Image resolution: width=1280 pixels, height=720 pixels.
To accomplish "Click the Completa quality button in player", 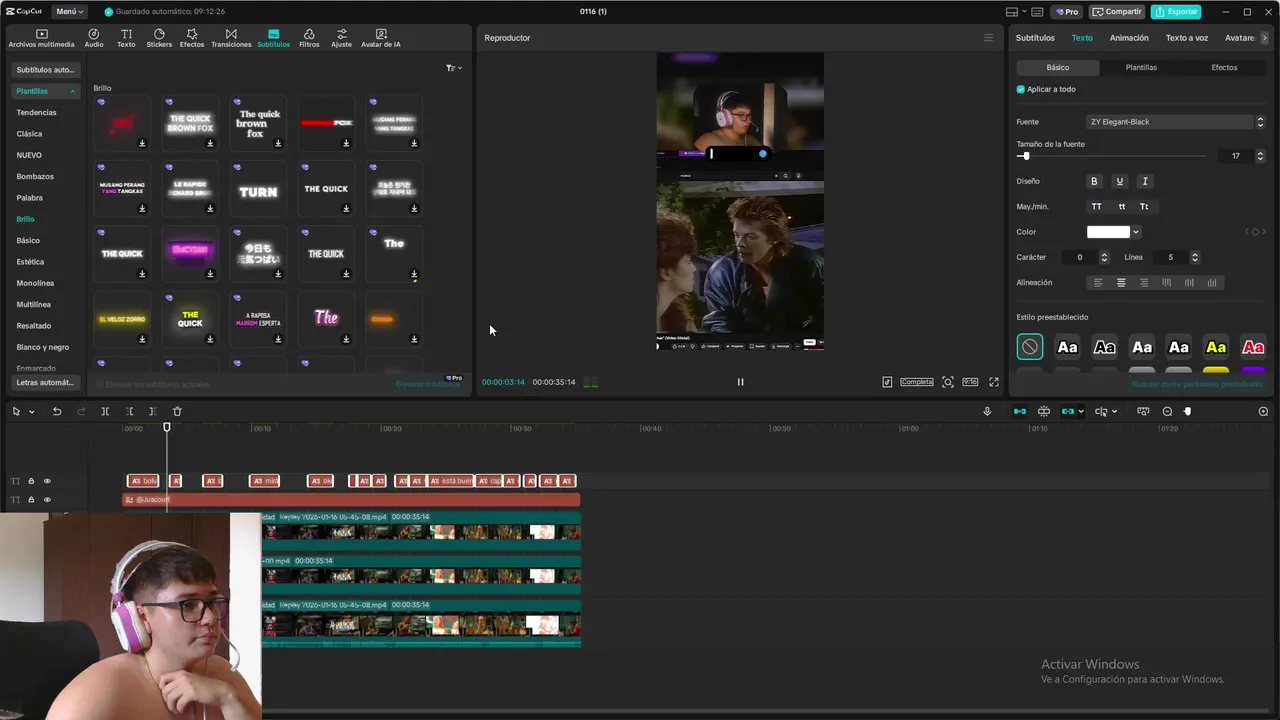I will 917,382.
